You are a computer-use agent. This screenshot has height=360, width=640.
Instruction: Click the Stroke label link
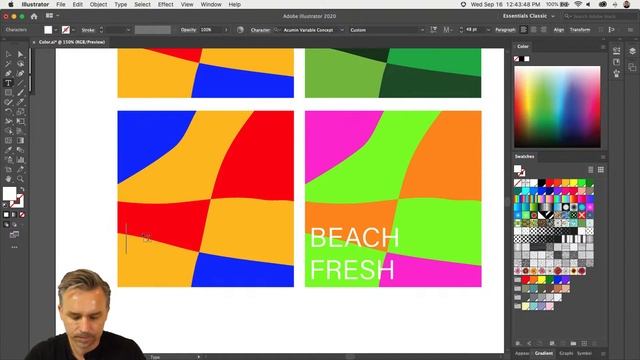coord(88,30)
